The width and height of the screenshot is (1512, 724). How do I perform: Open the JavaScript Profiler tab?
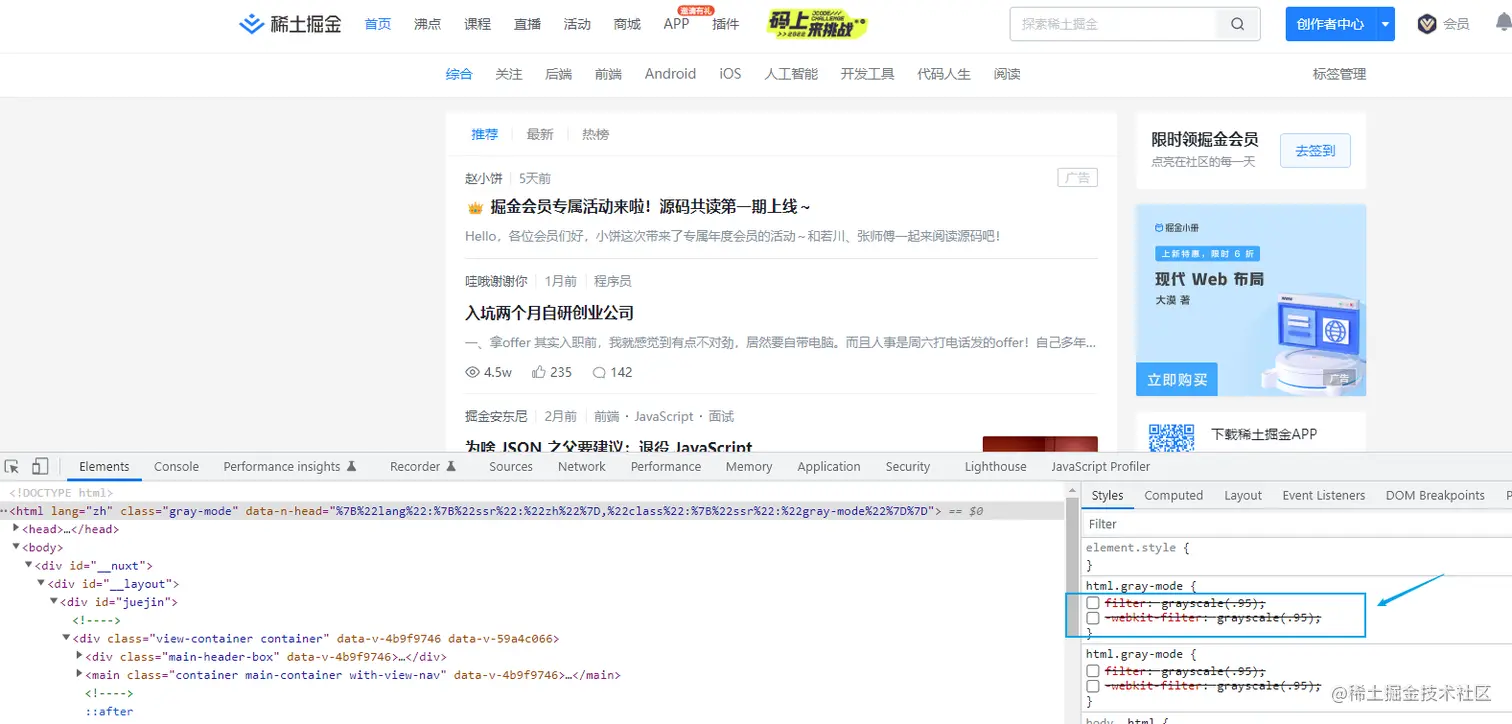pos(1101,467)
